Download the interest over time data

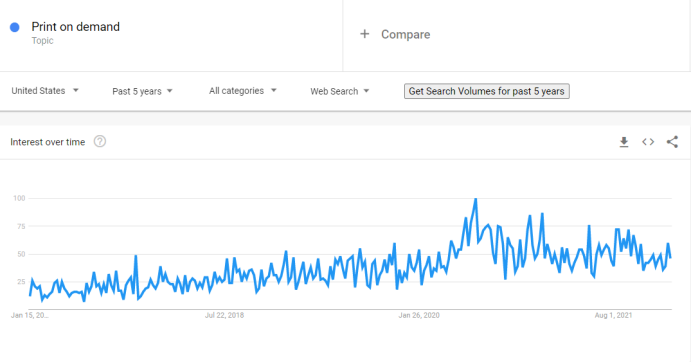tap(624, 142)
